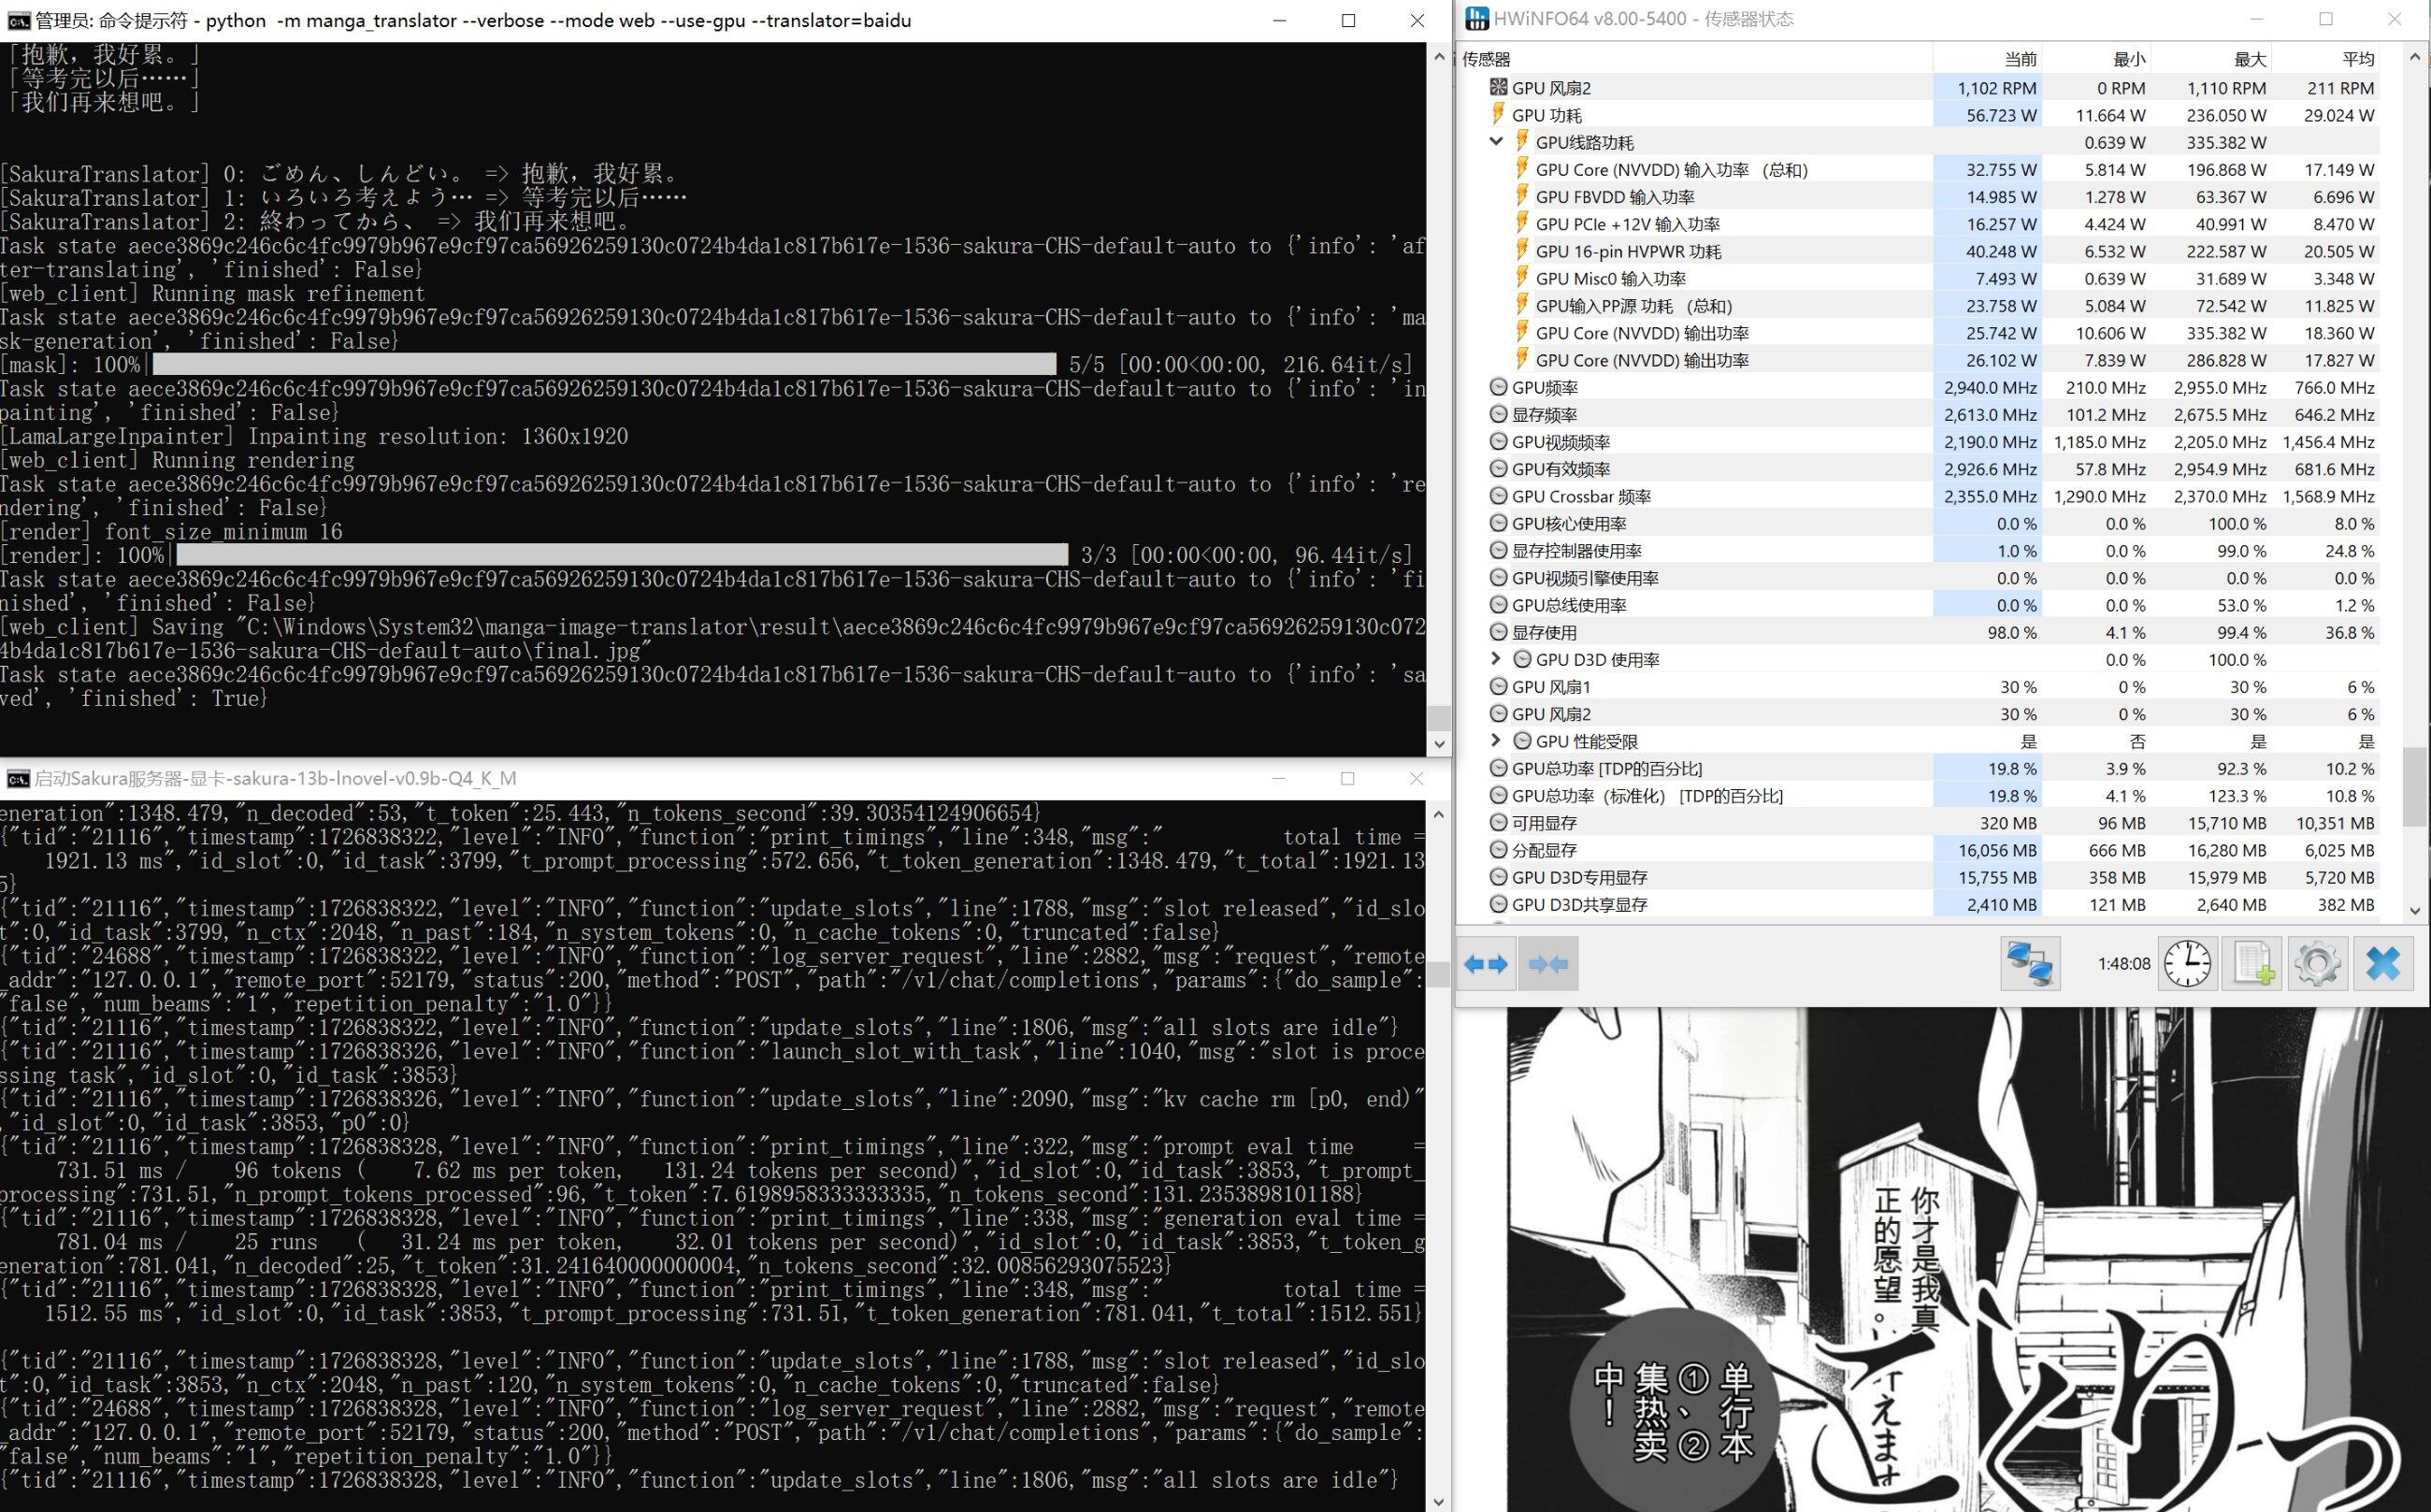
Task: Select the GPU 功耗 row label
Action: click(x=1546, y=116)
